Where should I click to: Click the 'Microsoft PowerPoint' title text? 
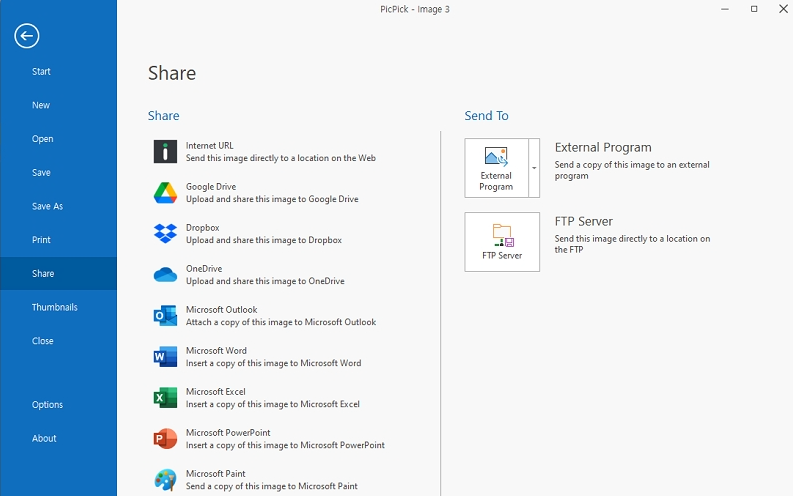(x=228, y=433)
